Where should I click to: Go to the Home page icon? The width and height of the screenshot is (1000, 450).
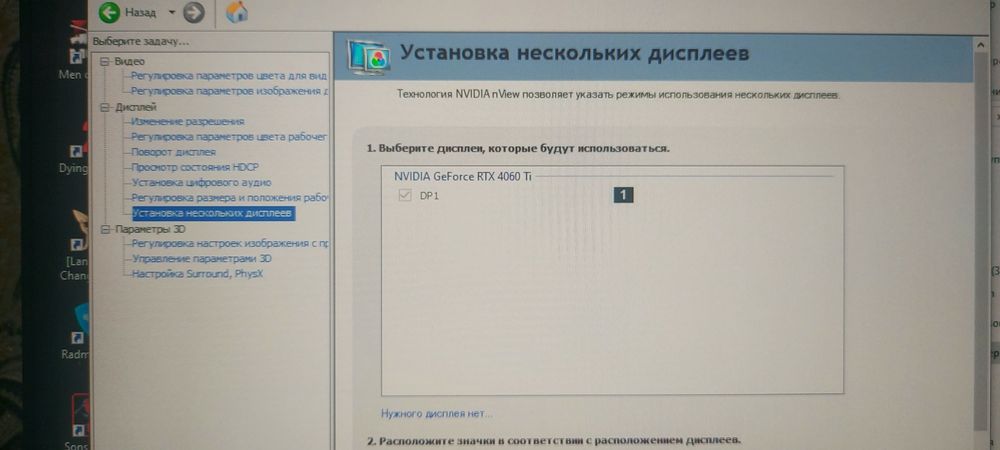click(237, 12)
